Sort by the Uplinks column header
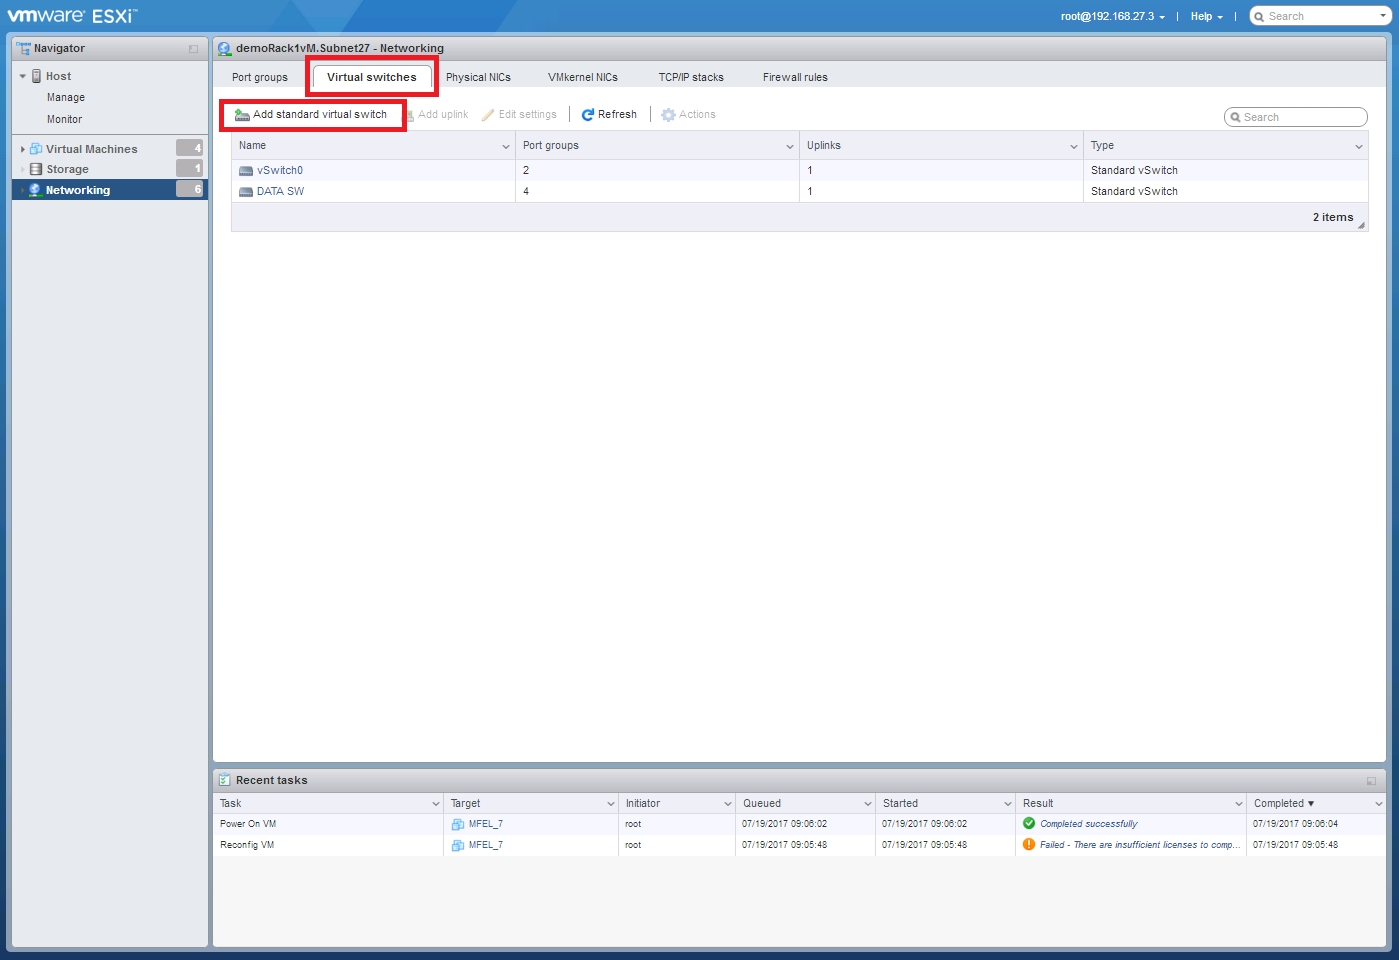1399x960 pixels. coord(824,146)
